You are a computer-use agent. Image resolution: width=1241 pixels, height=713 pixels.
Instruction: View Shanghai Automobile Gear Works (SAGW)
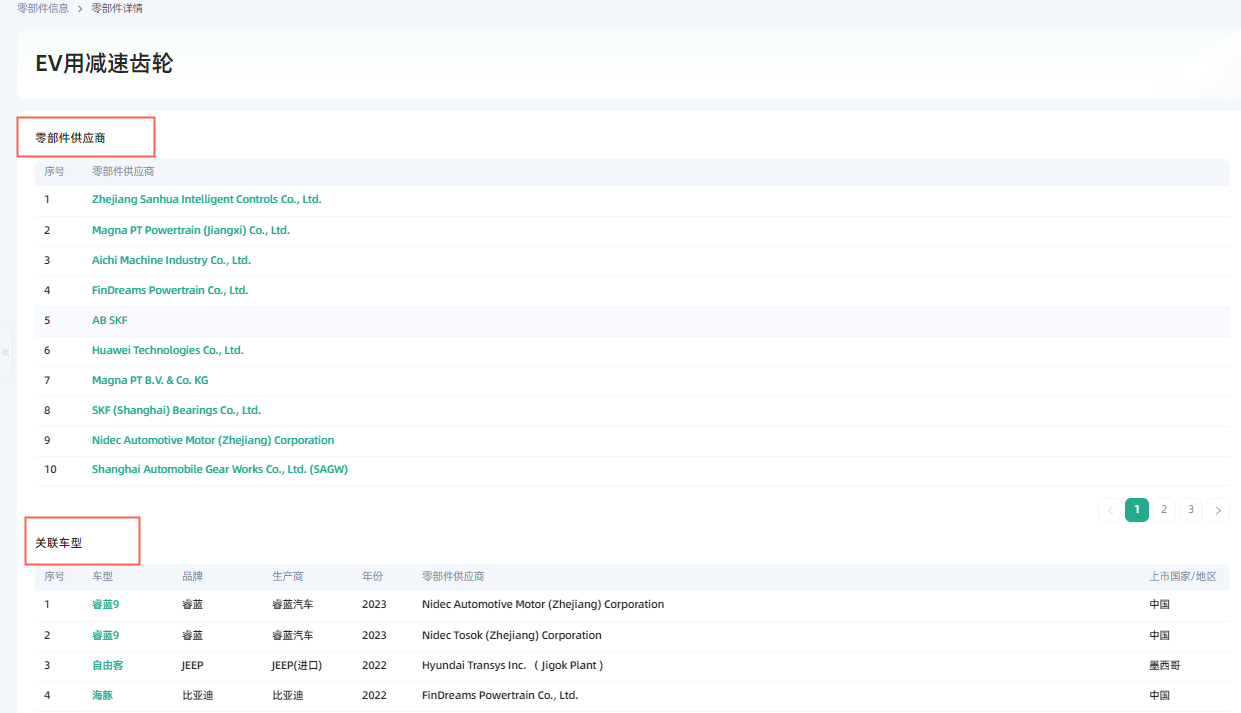tap(220, 469)
